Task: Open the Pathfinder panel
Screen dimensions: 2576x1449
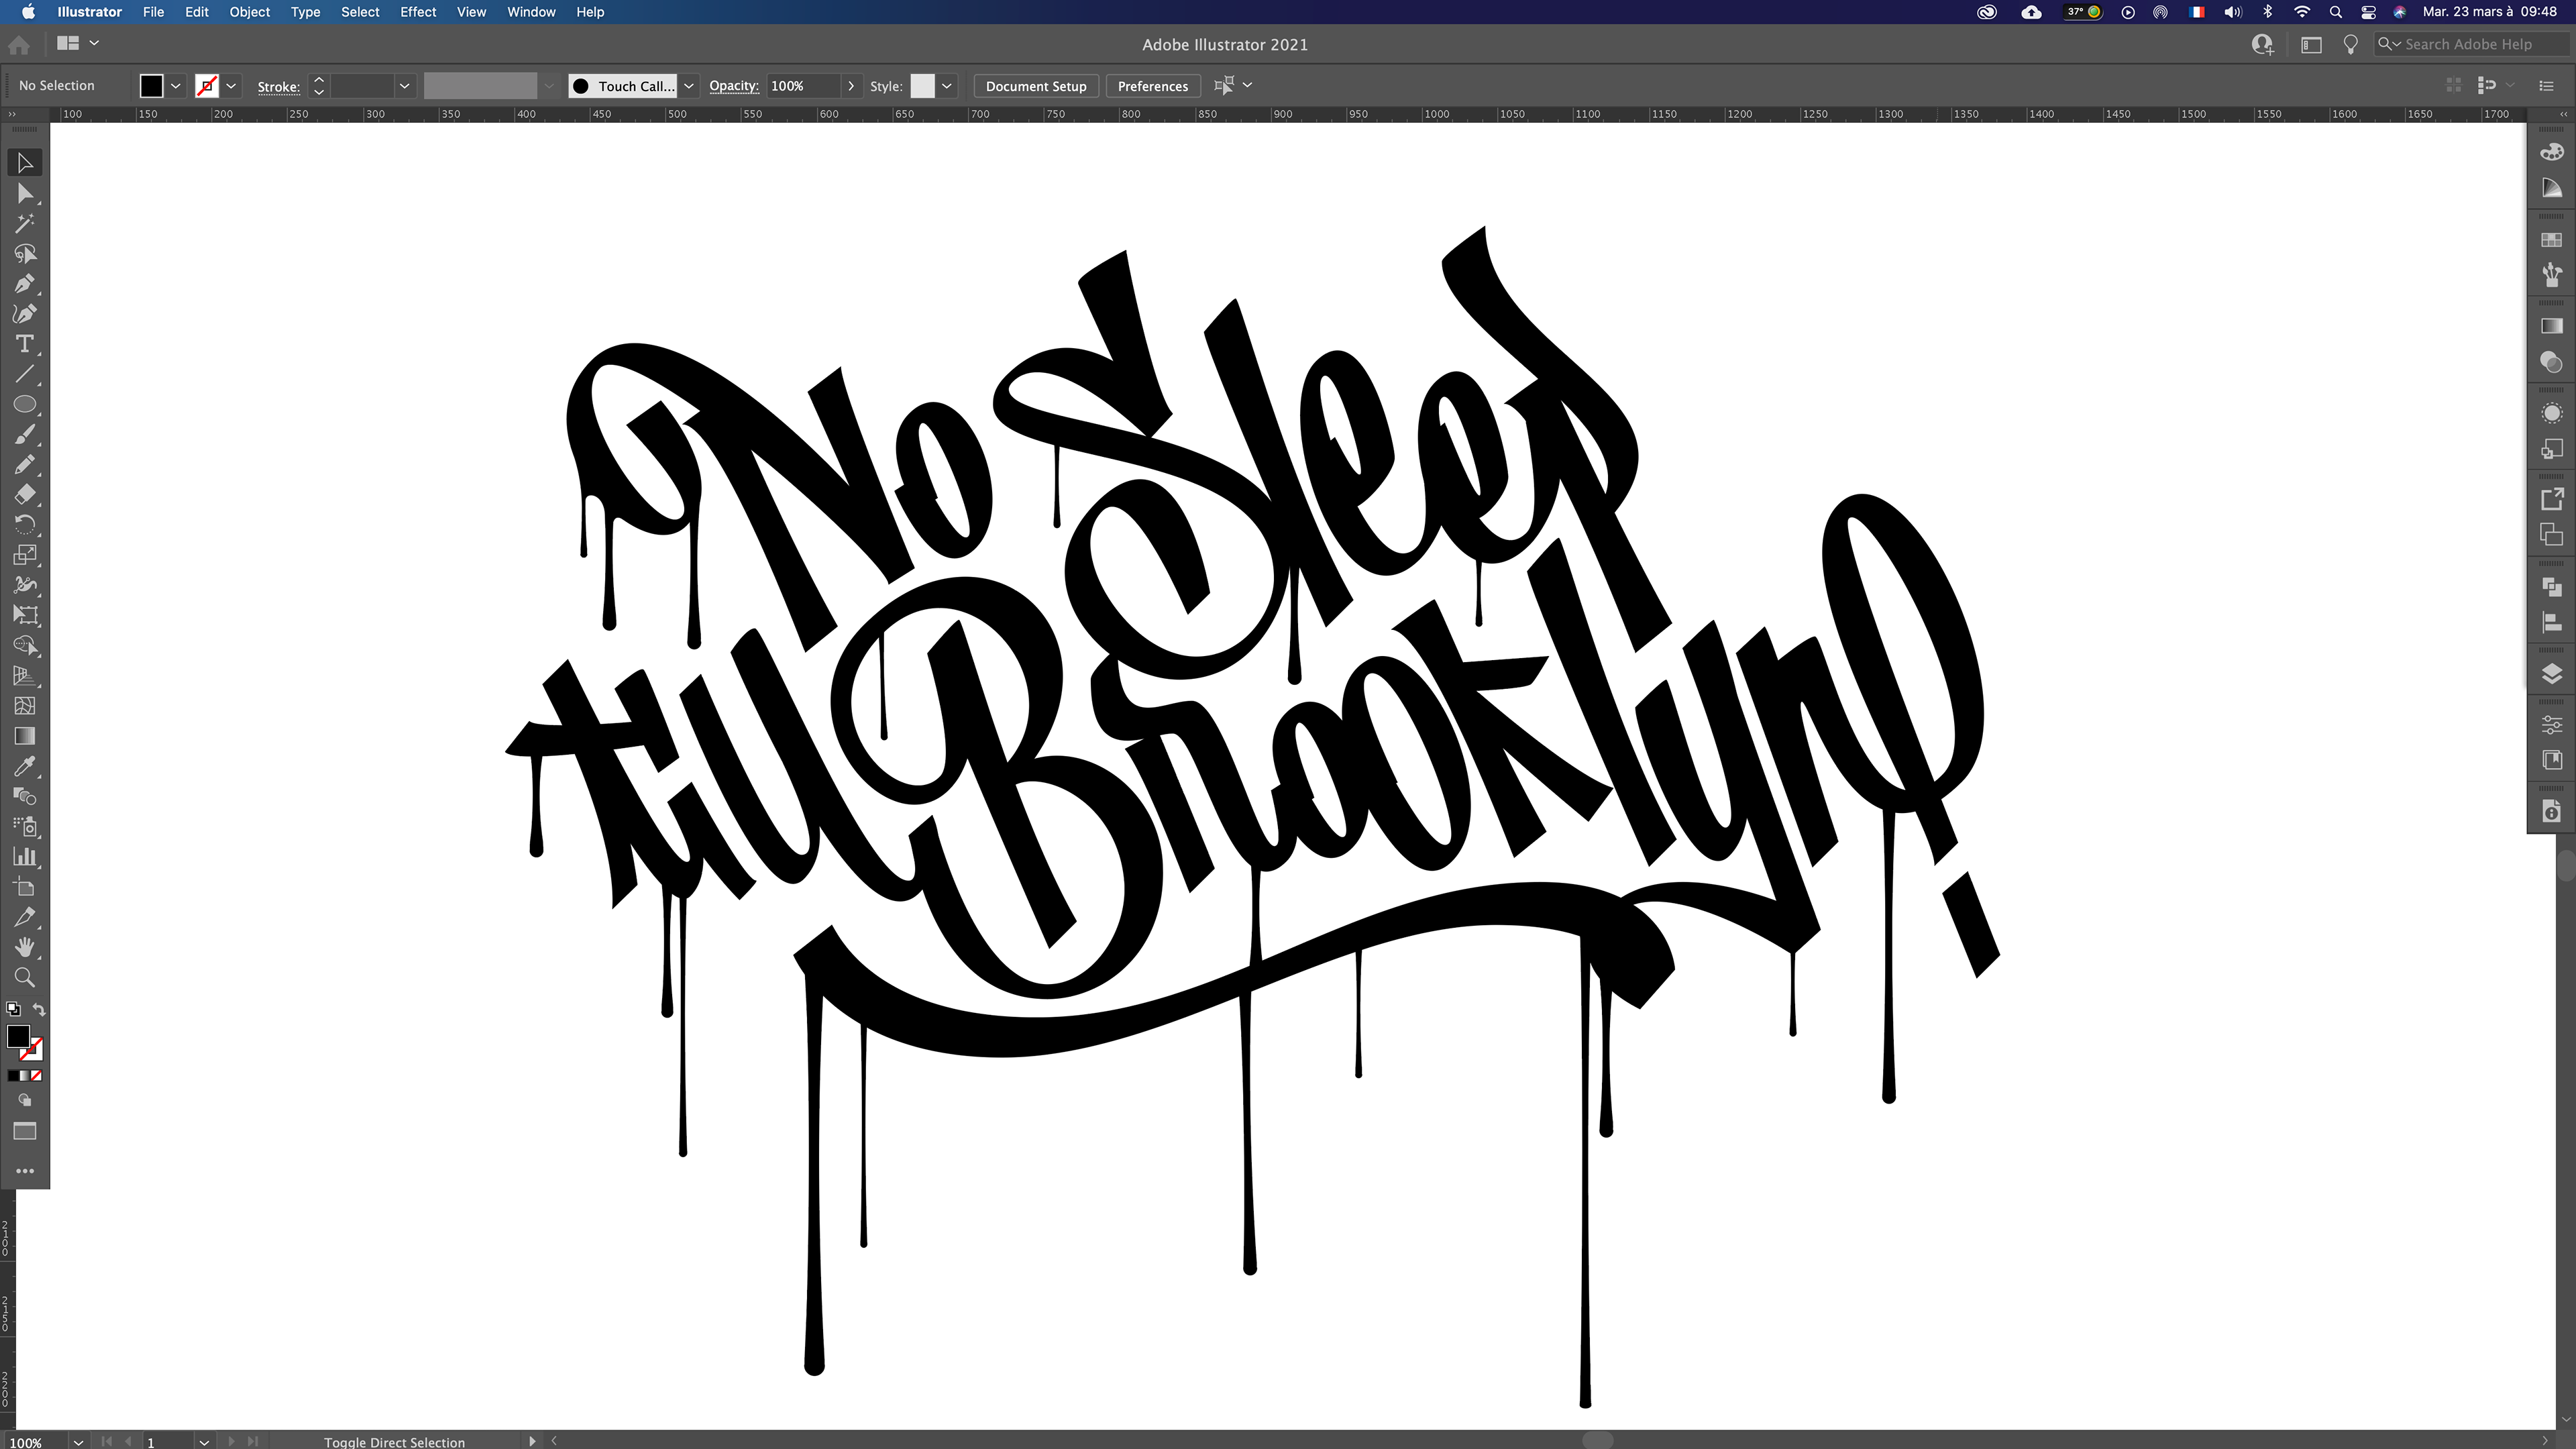Action: coord(2551,587)
